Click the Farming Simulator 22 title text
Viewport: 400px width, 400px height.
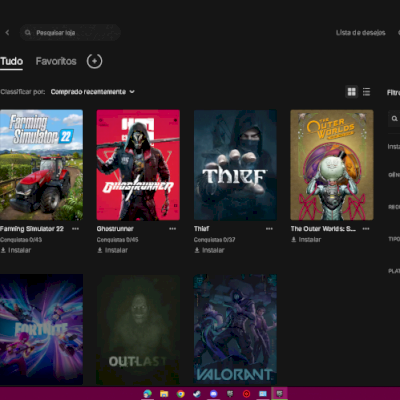tap(32, 229)
